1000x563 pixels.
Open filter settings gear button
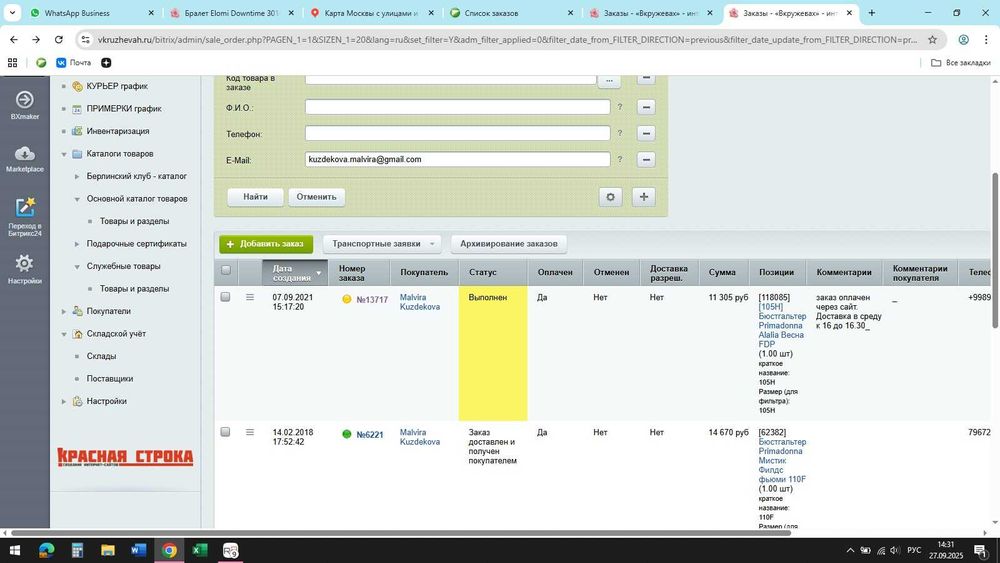610,197
